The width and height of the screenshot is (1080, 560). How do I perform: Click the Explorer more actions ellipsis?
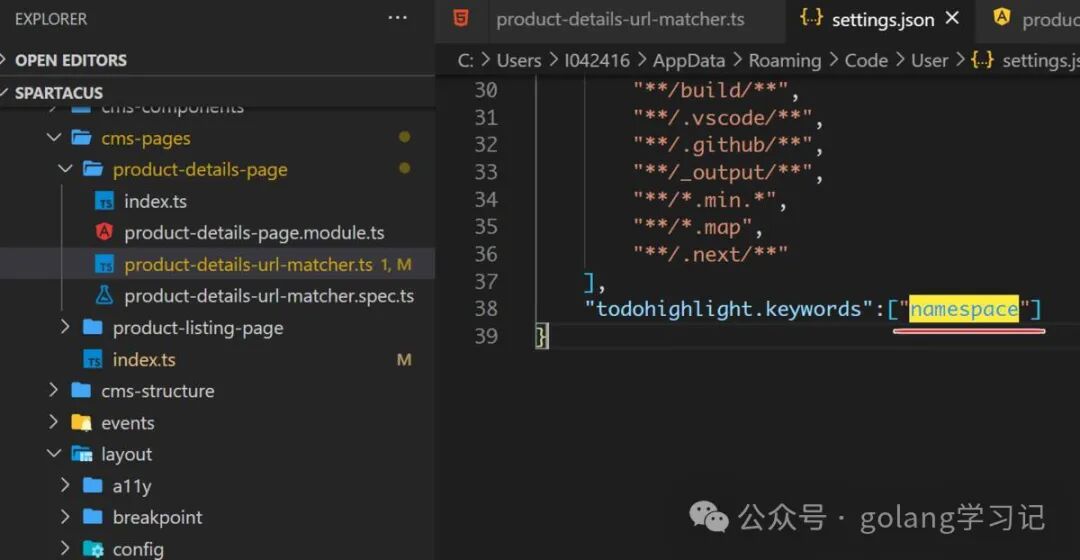[397, 18]
